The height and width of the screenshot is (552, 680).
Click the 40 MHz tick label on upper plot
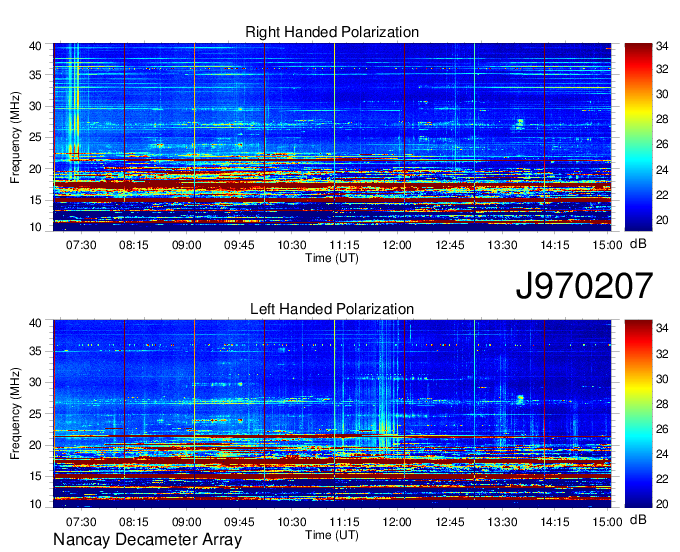(x=35, y=46)
